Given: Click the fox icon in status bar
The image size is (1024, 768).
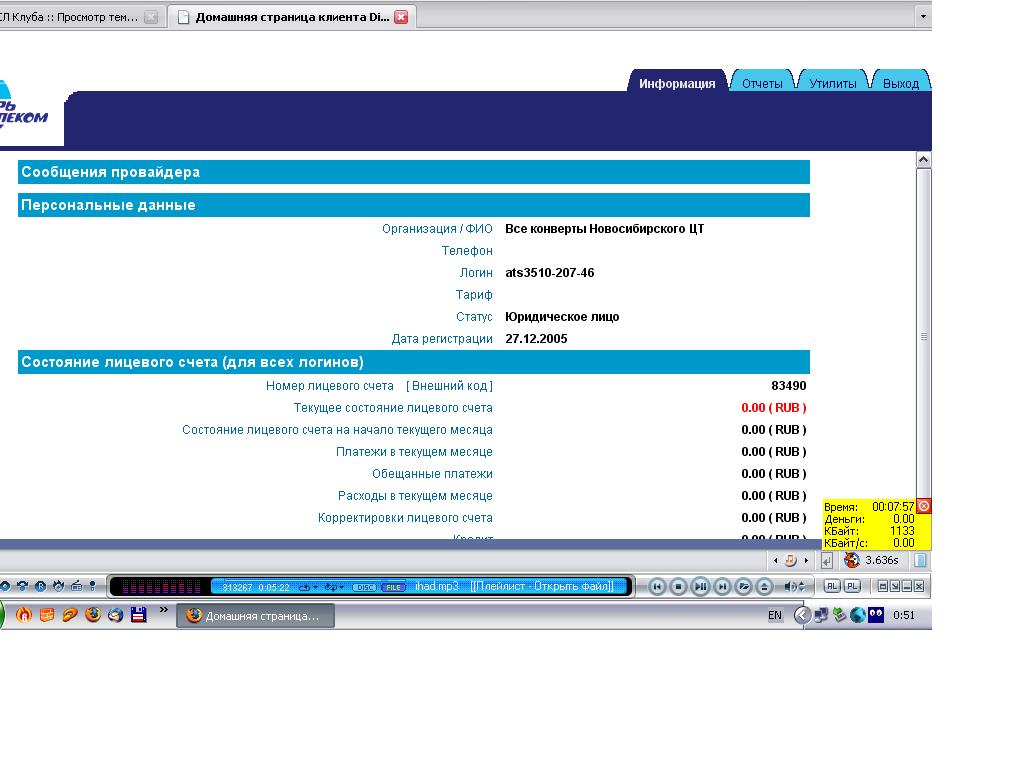Looking at the screenshot, I should pos(852,560).
